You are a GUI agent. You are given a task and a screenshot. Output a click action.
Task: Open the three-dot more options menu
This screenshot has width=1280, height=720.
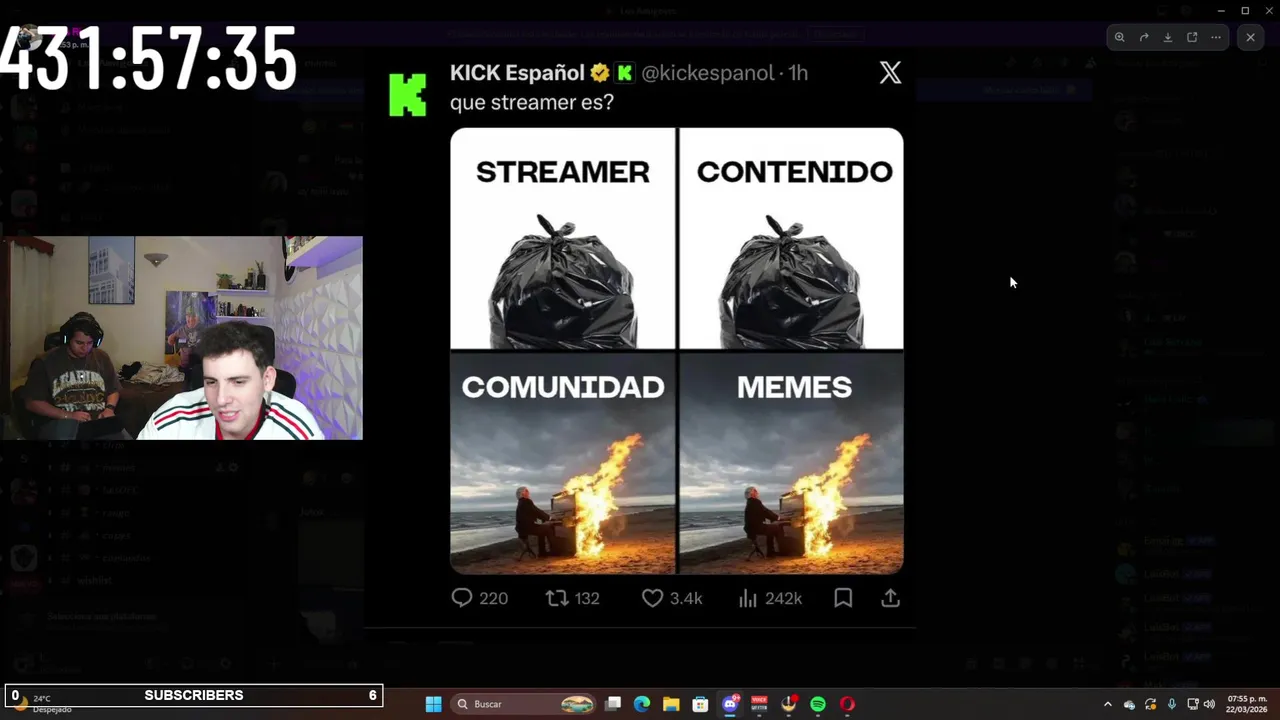click(x=1216, y=37)
